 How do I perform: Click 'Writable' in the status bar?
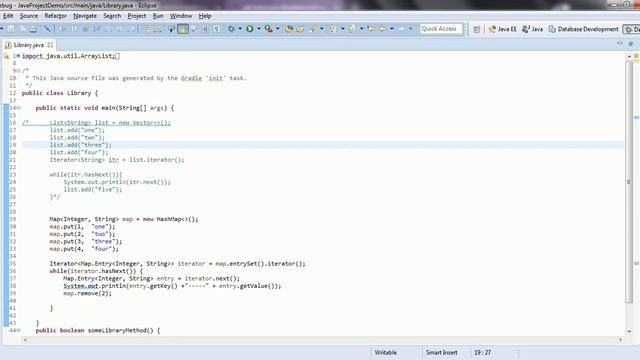click(385, 352)
